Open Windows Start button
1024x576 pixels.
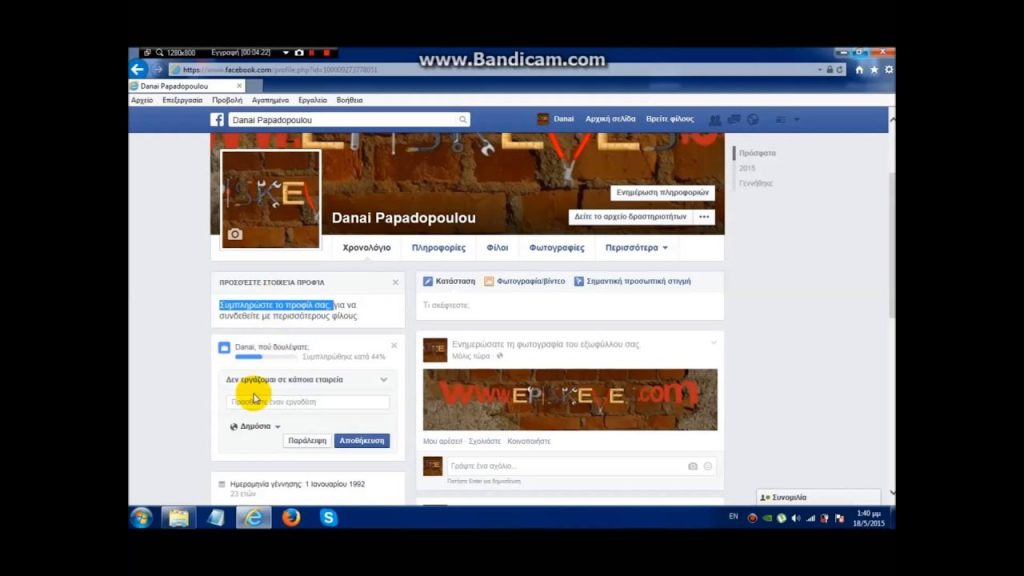(141, 518)
